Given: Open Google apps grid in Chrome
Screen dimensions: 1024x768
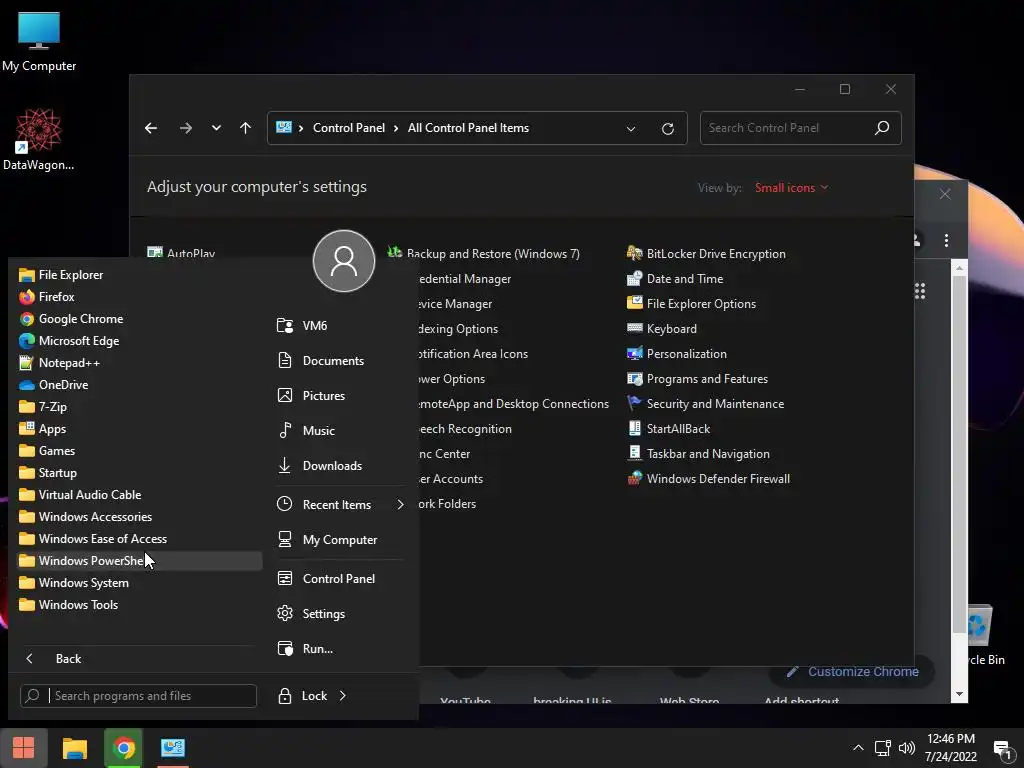Looking at the screenshot, I should (x=920, y=291).
